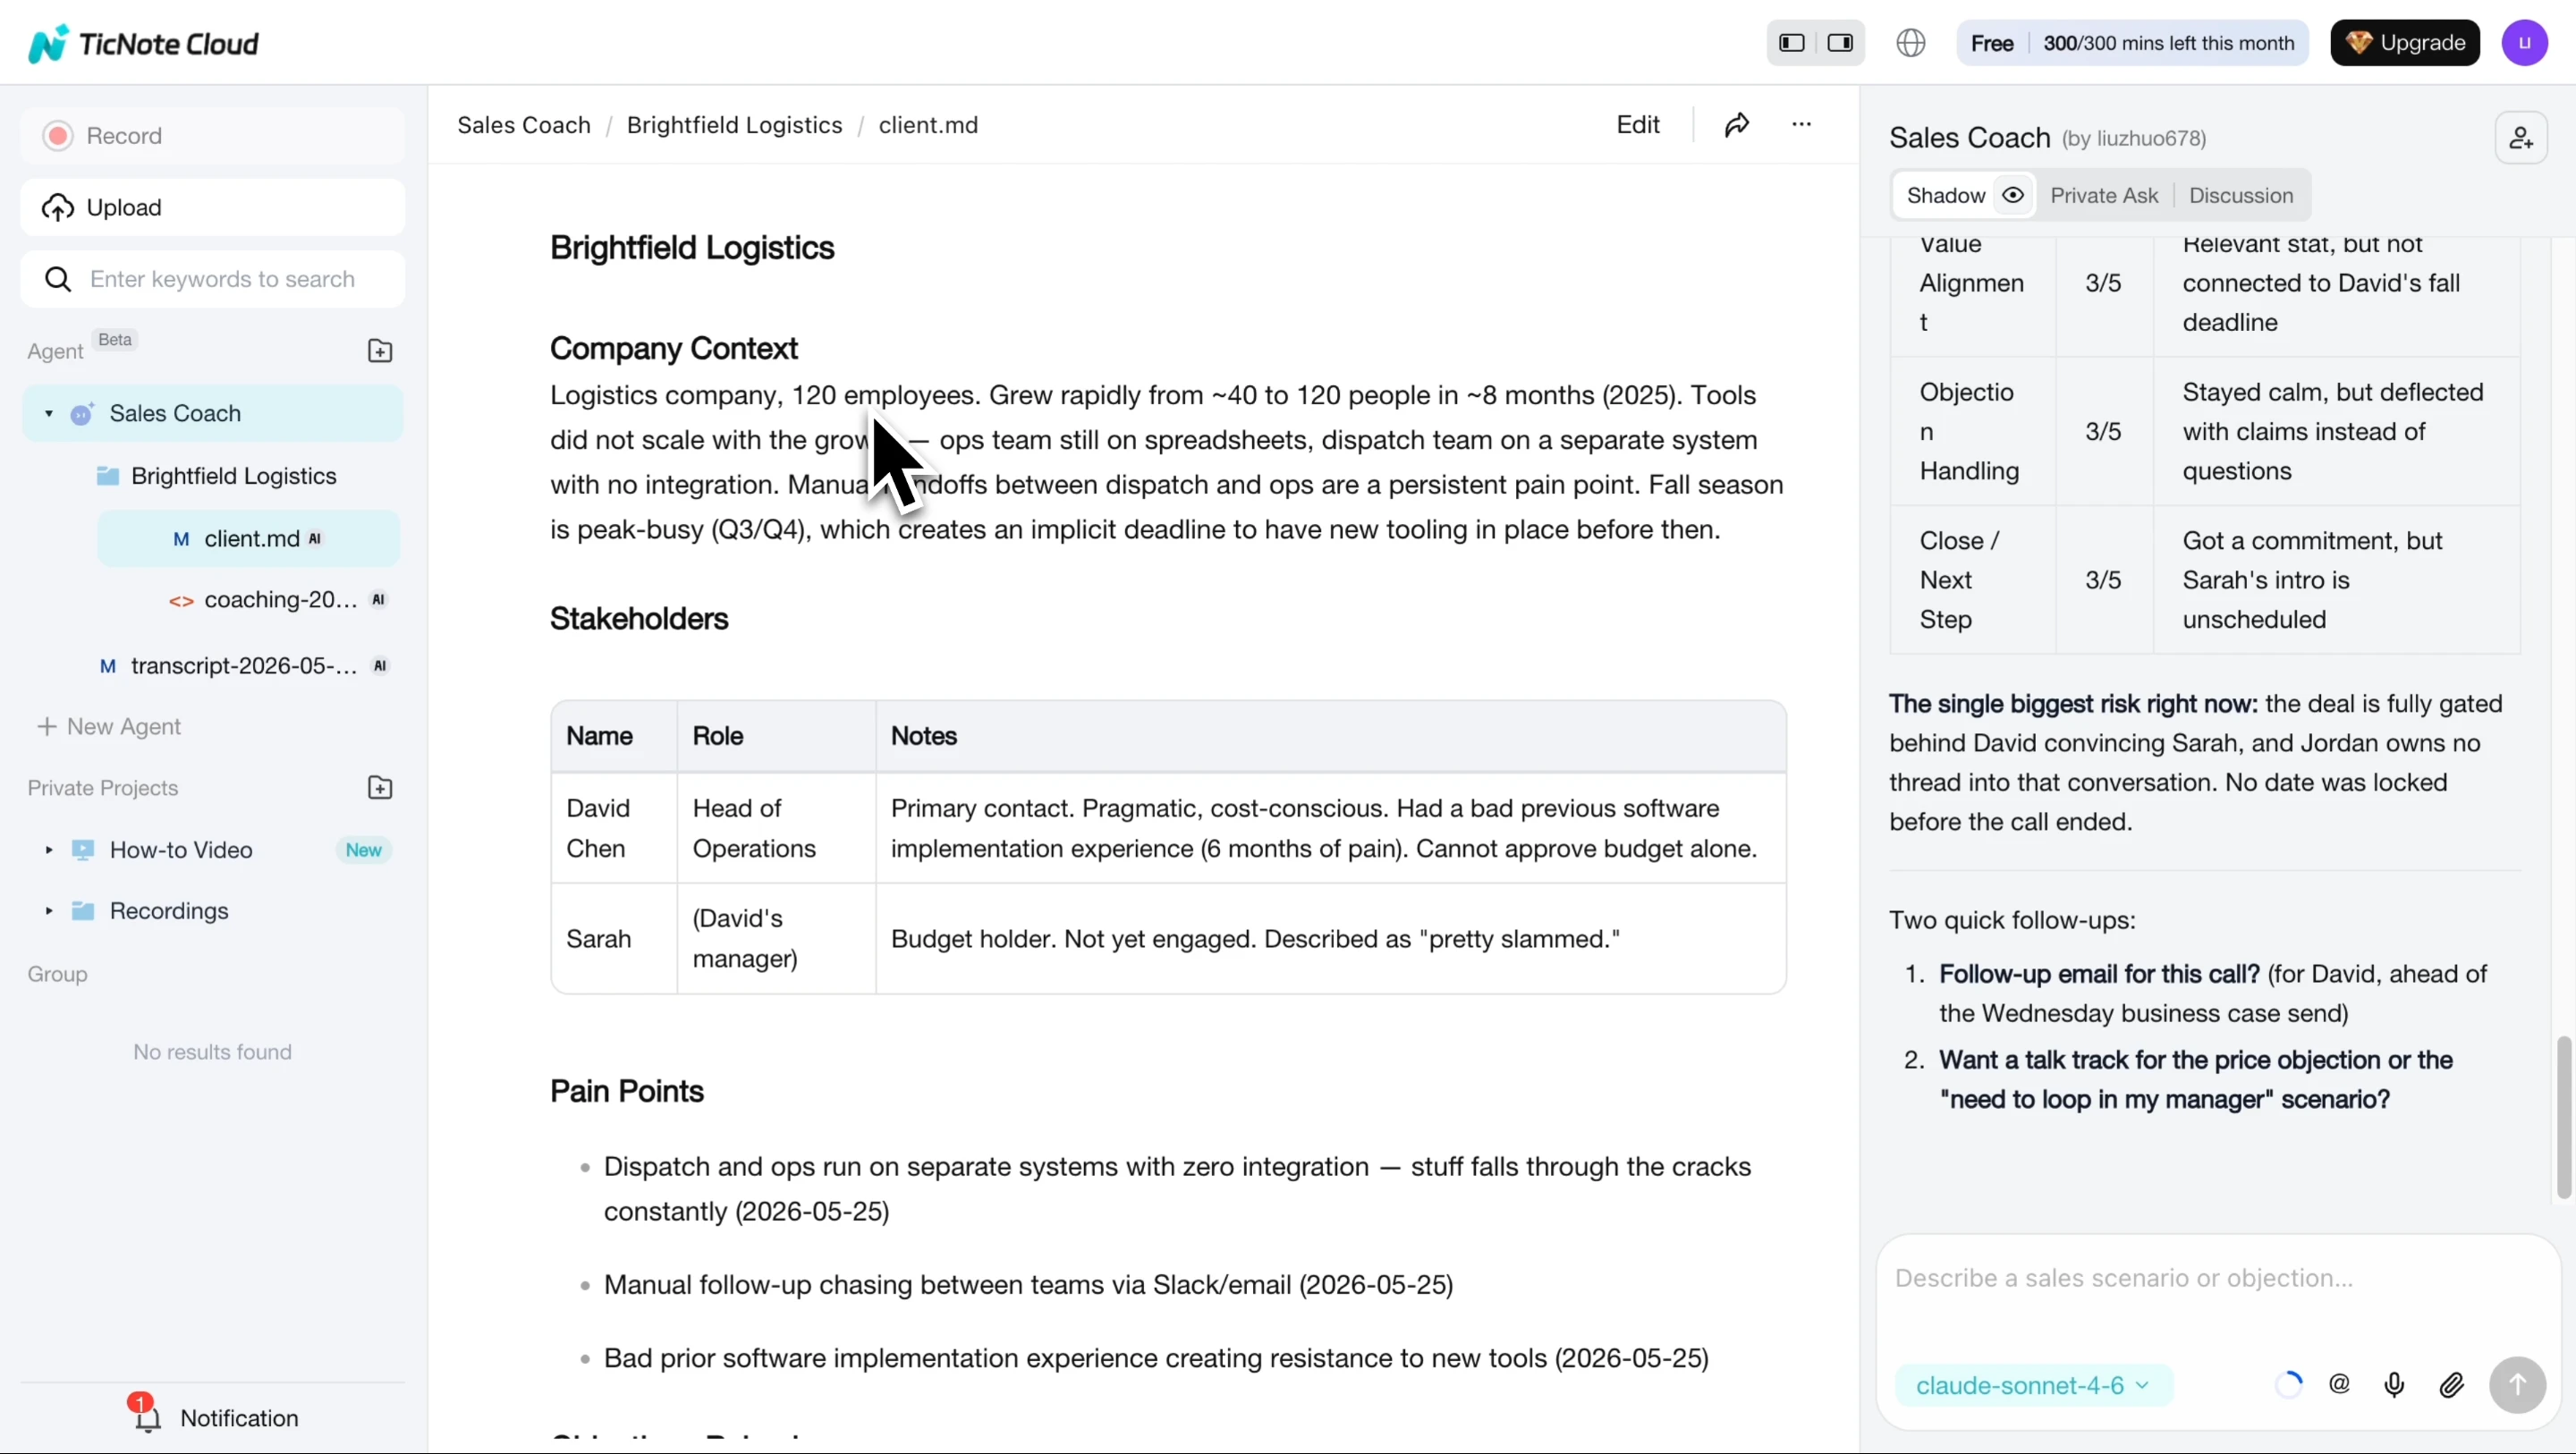Viewport: 2576px width, 1454px height.
Task: Click the Stakeholders heading
Action: (639, 619)
